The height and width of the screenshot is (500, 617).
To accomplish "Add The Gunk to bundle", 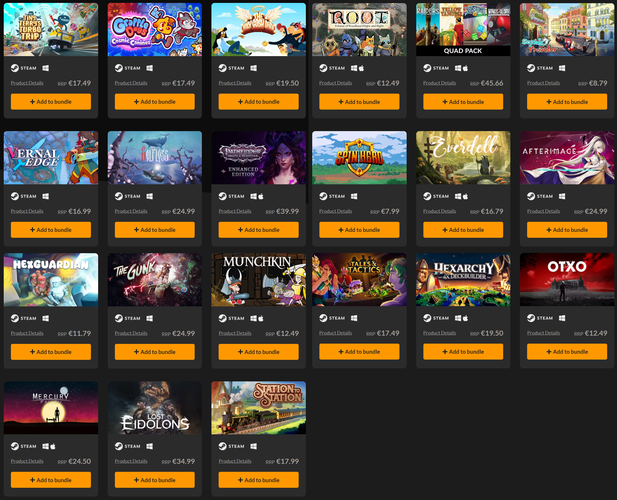I will [155, 352].
